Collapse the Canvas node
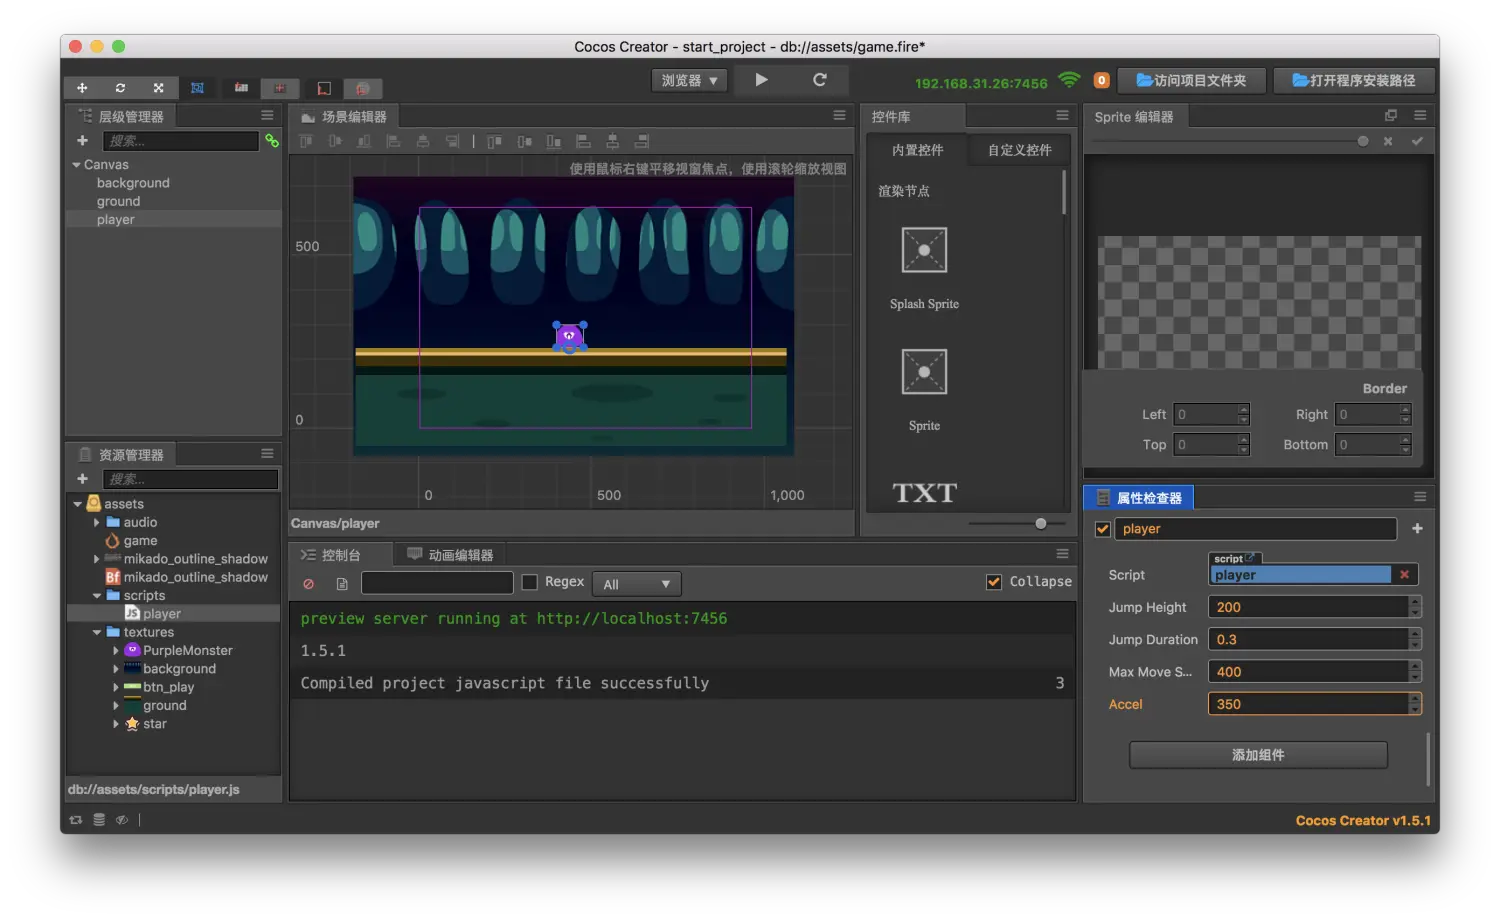The width and height of the screenshot is (1500, 920). point(76,165)
